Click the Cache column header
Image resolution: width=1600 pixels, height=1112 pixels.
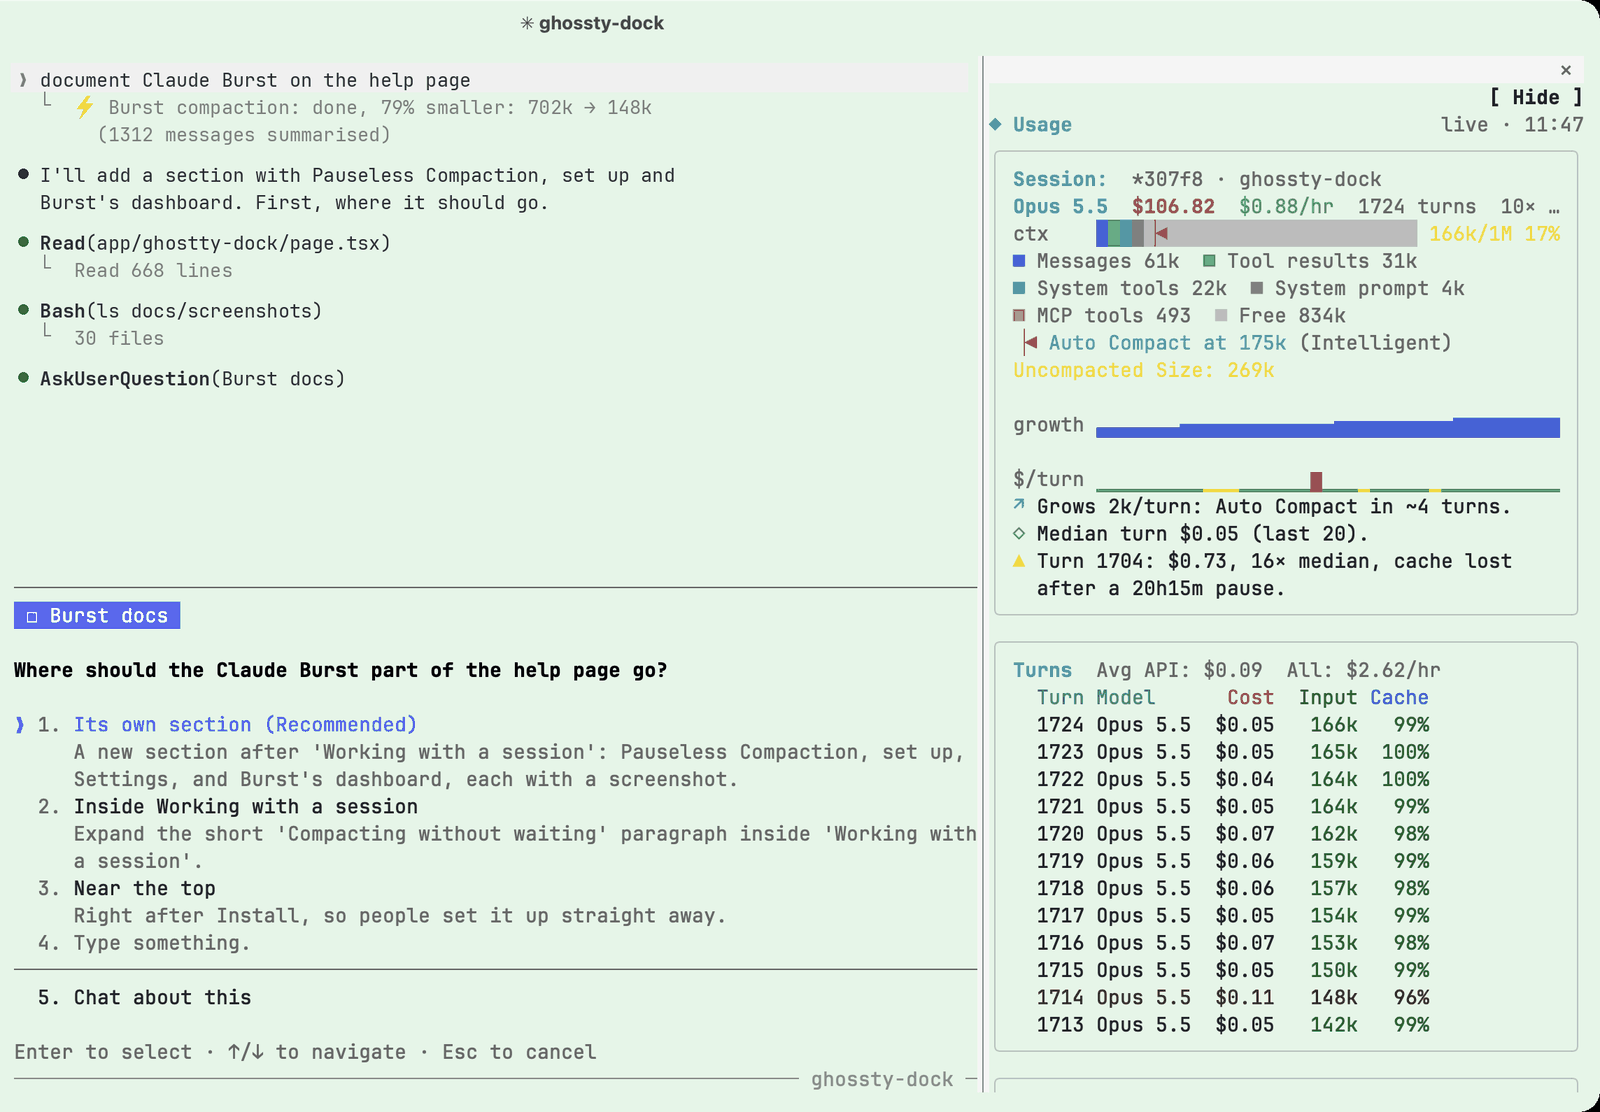1399,698
